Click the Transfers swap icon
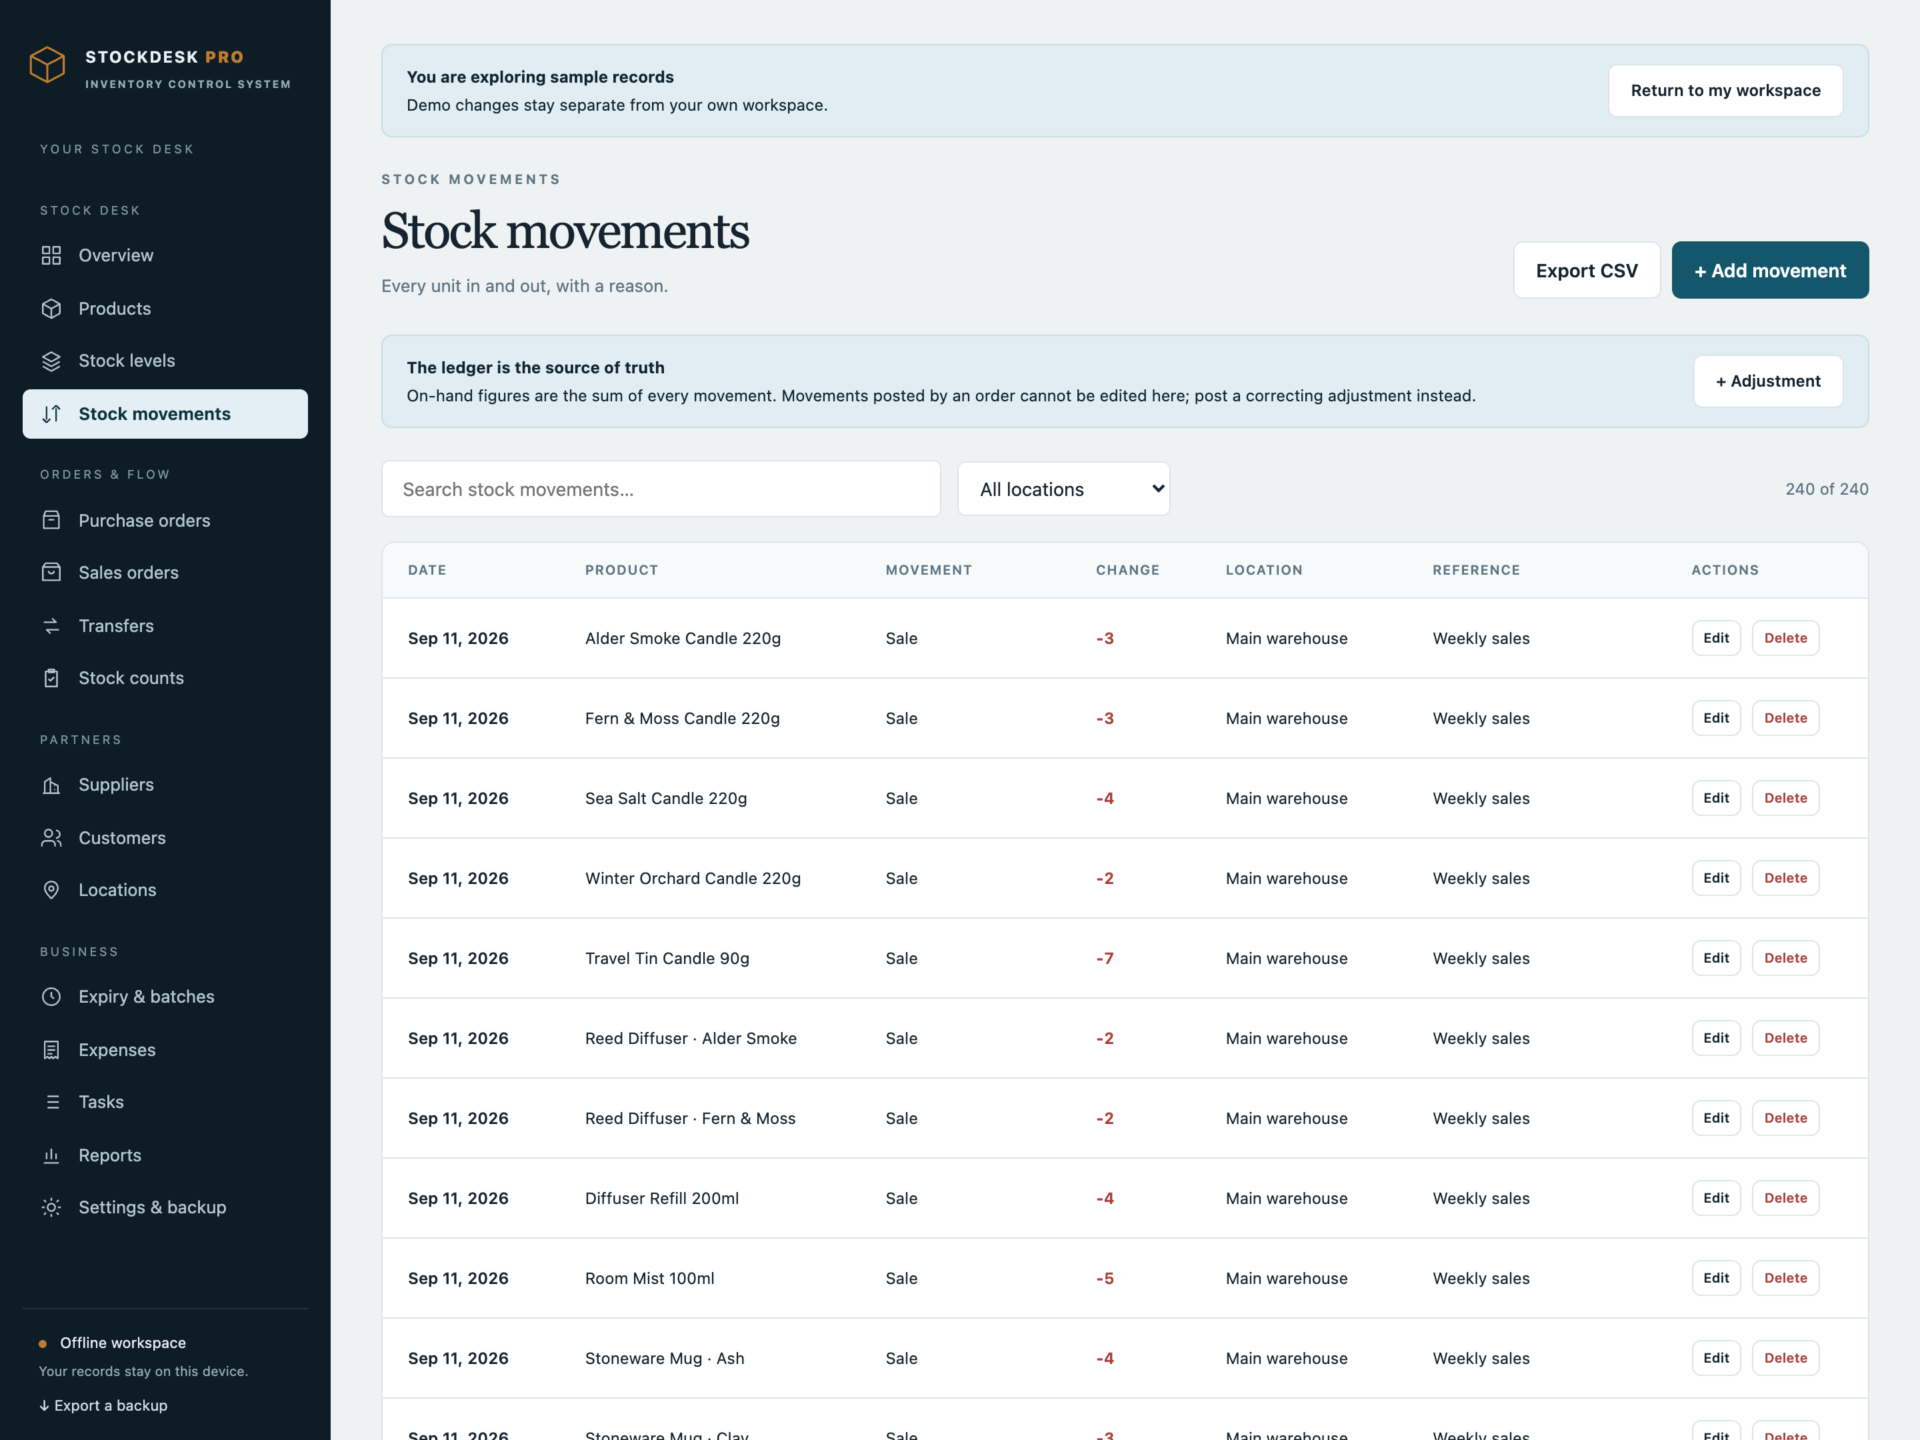This screenshot has width=1920, height=1440. (51, 626)
